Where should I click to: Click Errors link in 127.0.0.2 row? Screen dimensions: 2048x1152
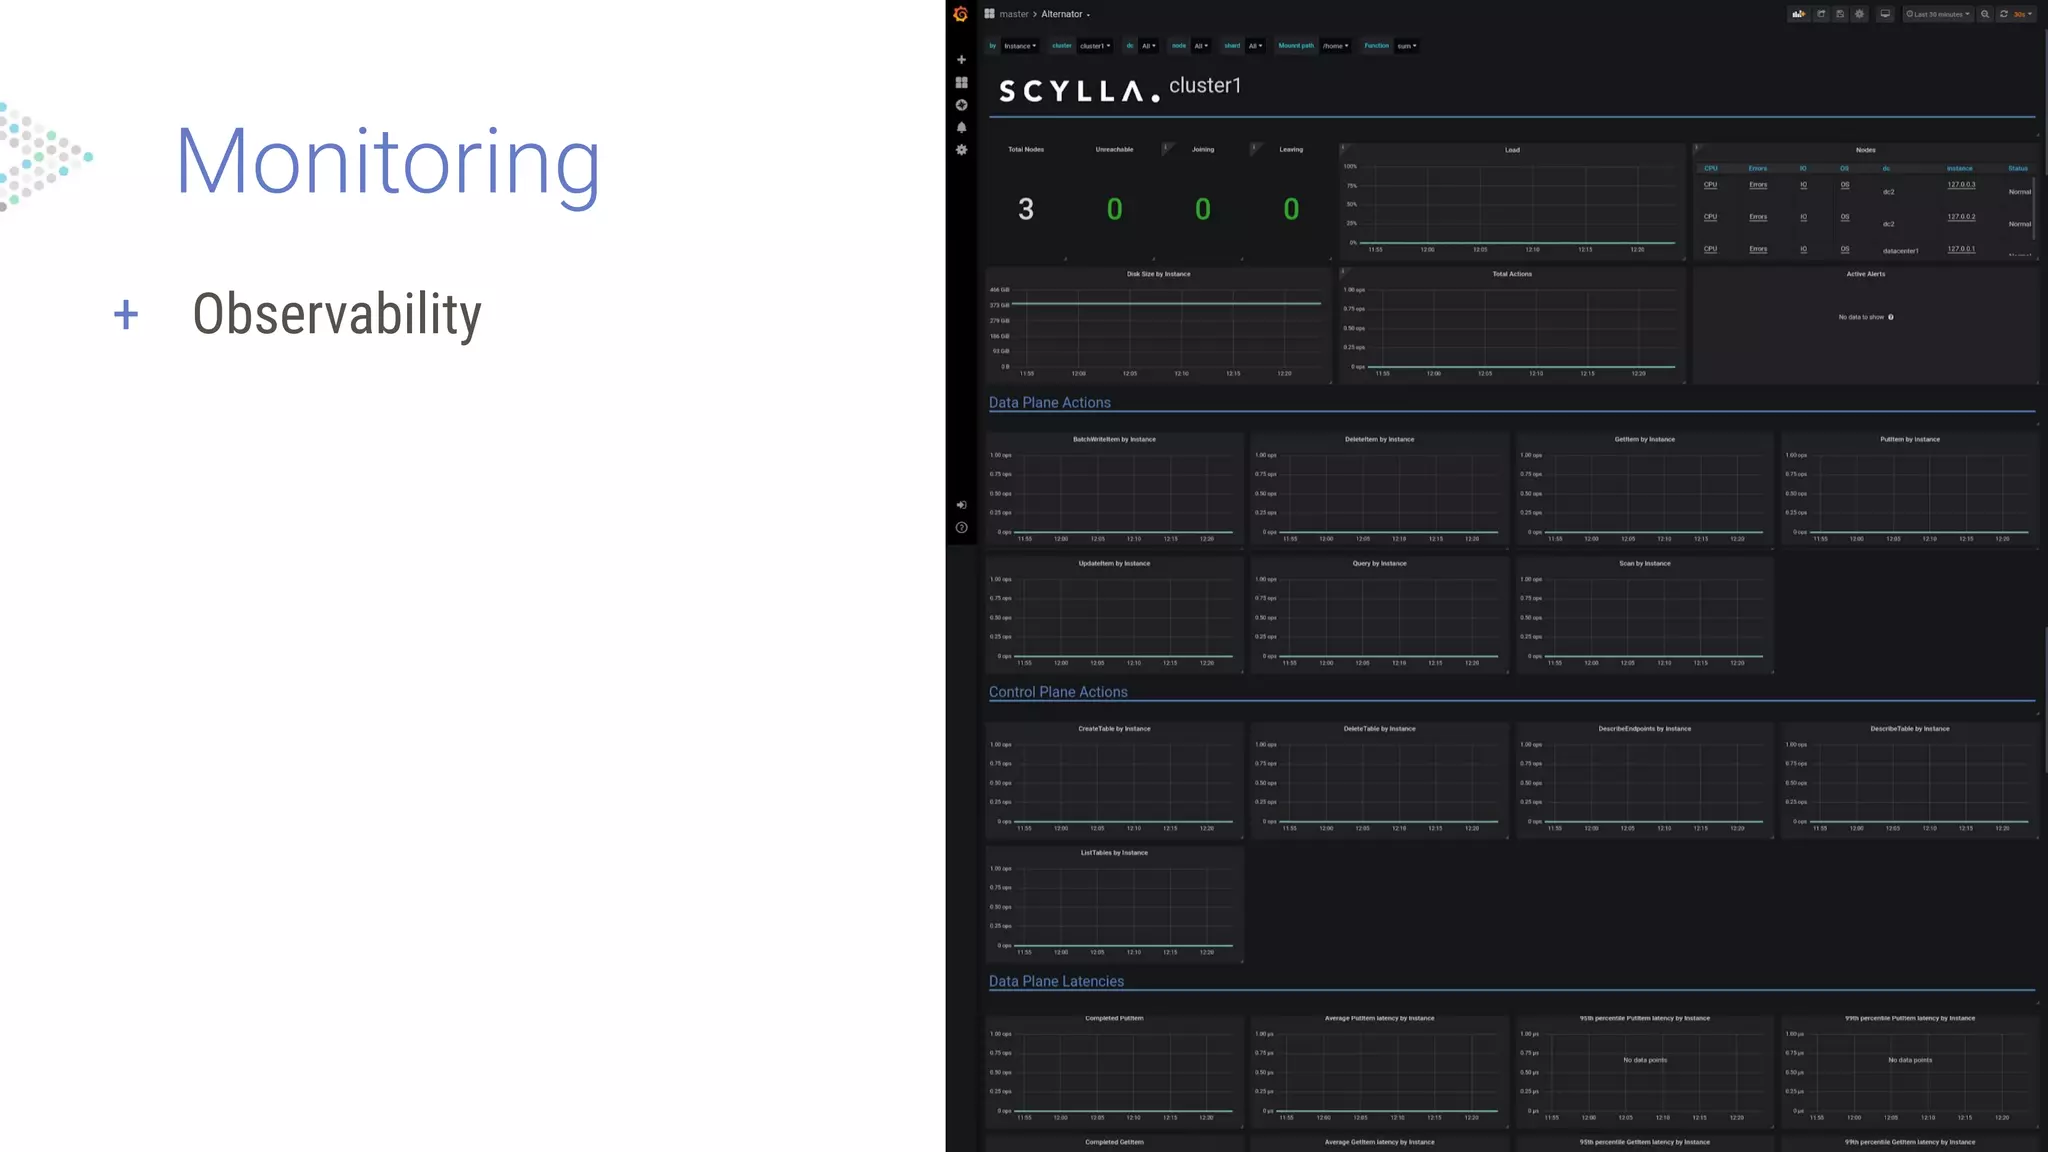tap(1758, 216)
